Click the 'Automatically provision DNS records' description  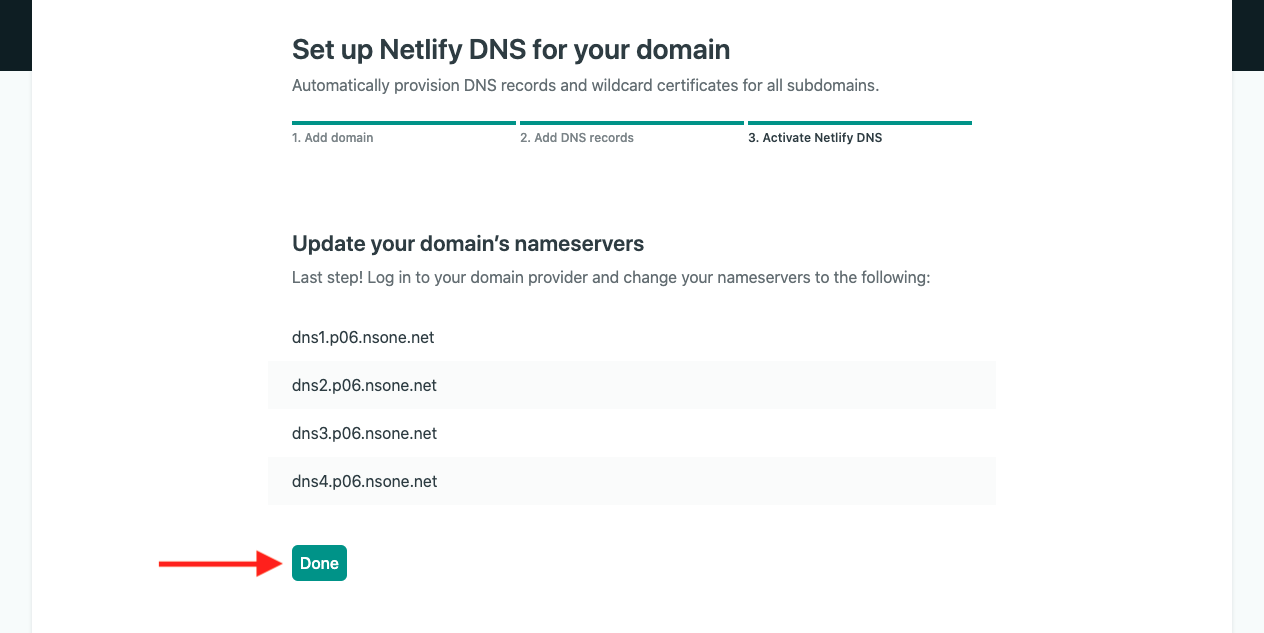pos(585,85)
